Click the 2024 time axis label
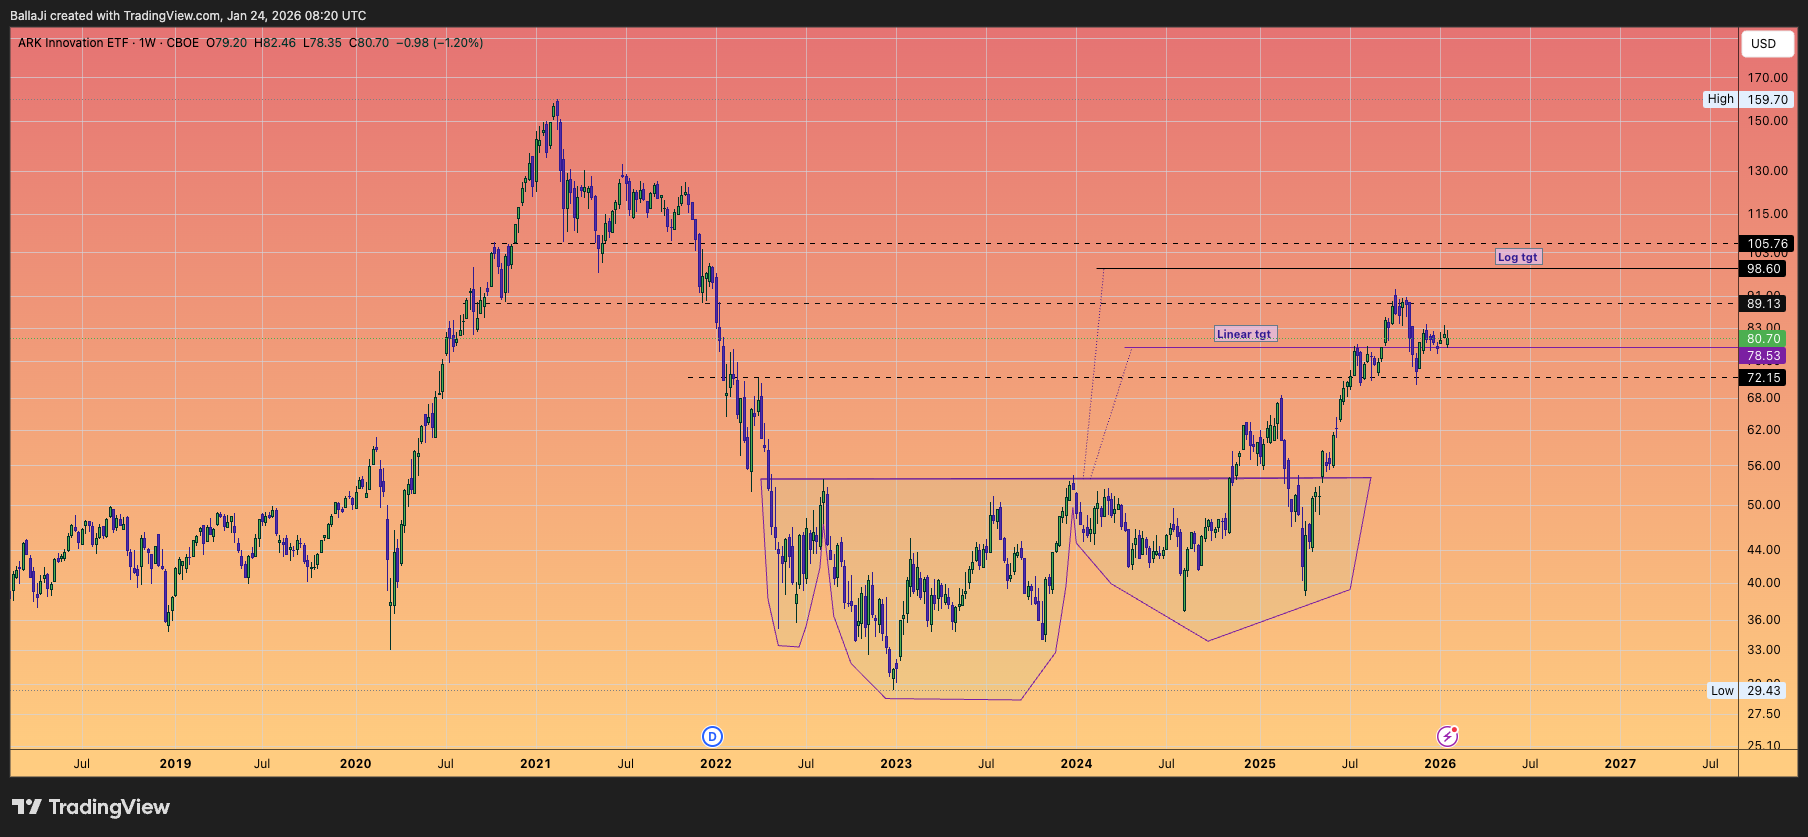1808x837 pixels. click(x=1076, y=764)
